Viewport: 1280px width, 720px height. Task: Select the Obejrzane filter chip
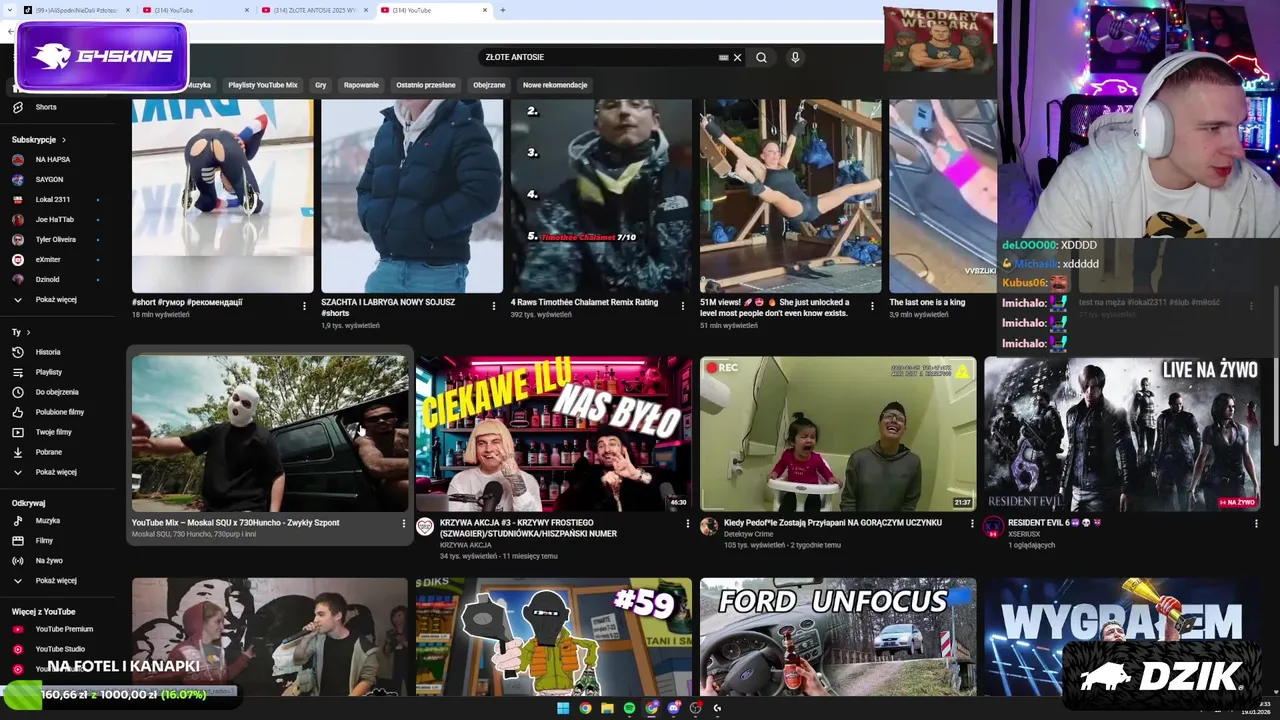pyautogui.click(x=489, y=85)
